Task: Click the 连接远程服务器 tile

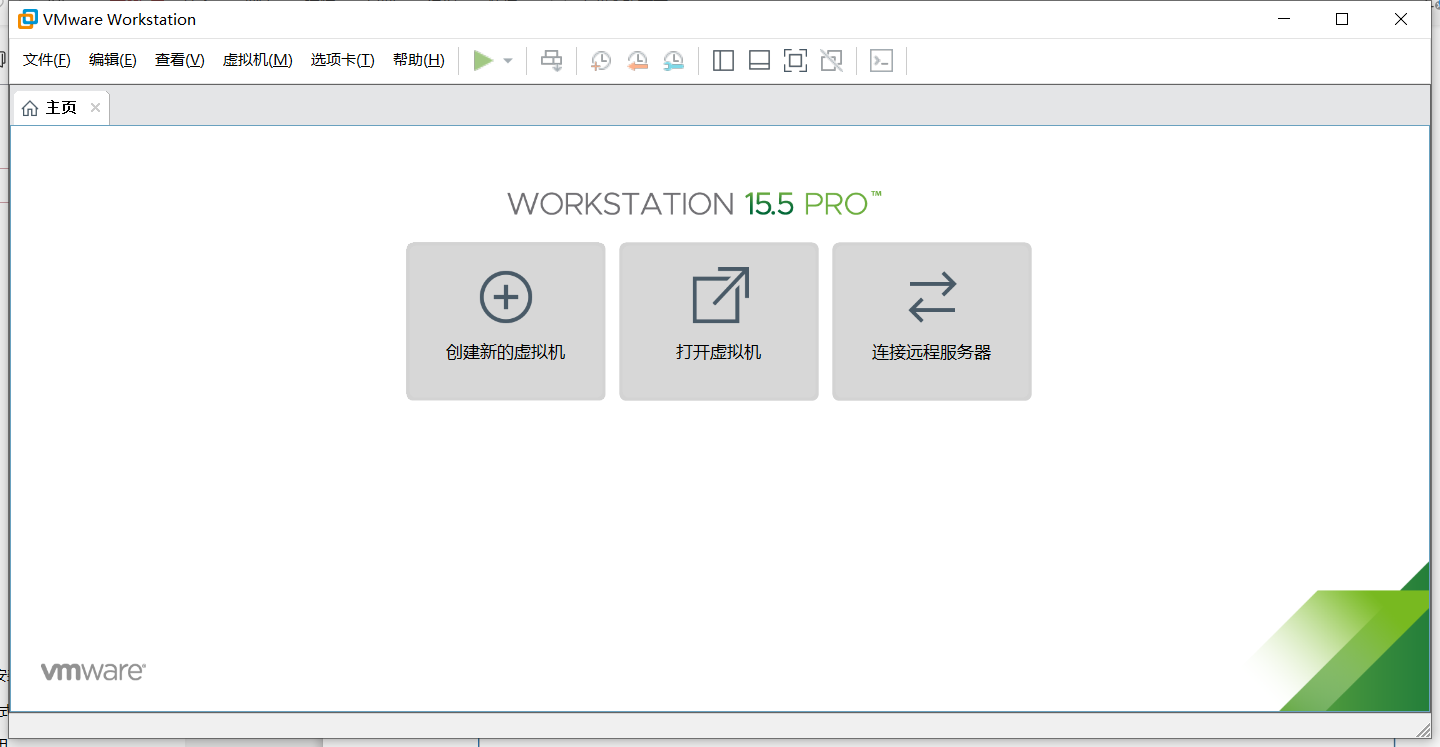Action: click(931, 321)
